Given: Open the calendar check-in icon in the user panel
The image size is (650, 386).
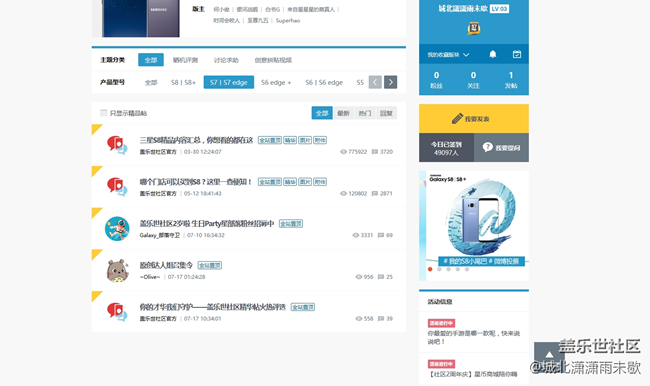Looking at the screenshot, I should tap(517, 54).
